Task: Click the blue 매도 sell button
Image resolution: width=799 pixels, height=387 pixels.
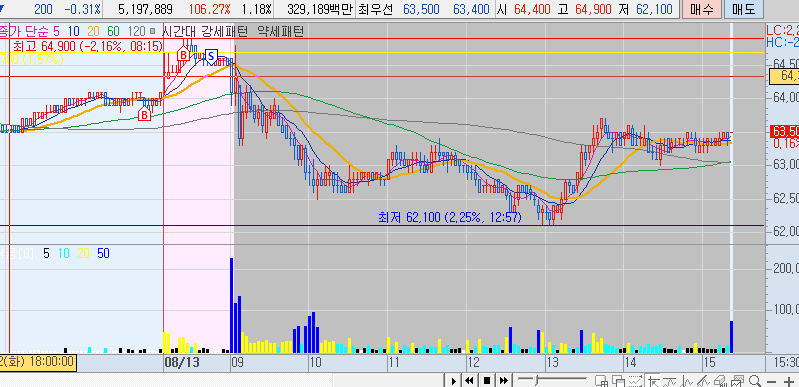Action: 744,9
